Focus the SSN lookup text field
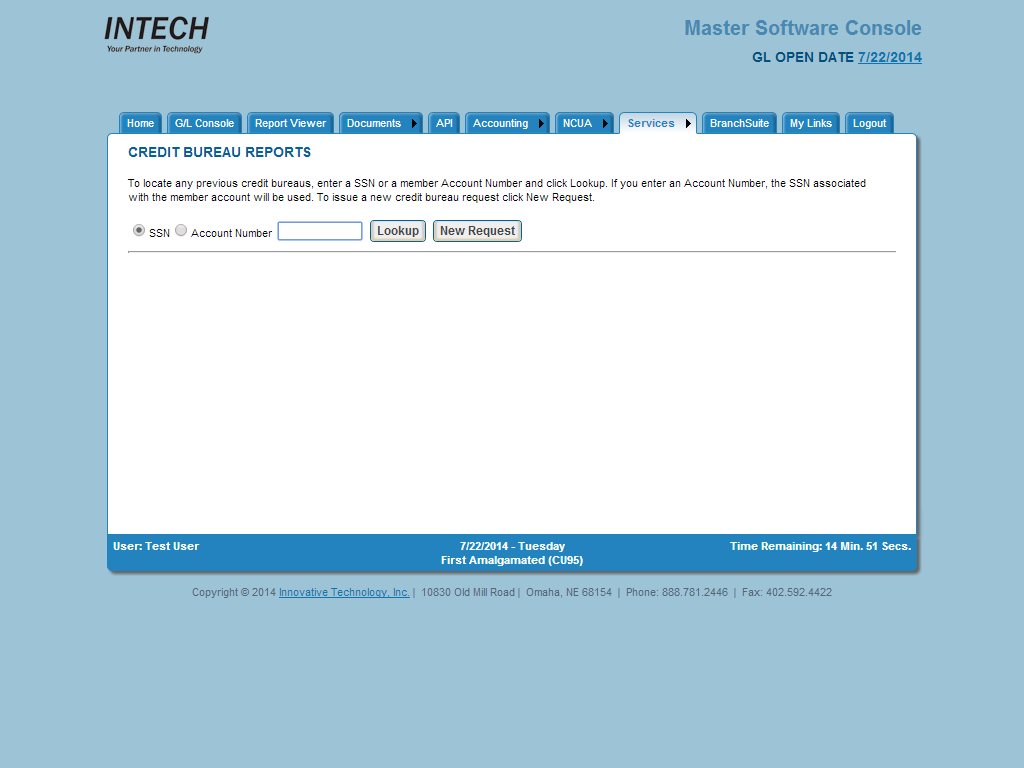 [319, 231]
